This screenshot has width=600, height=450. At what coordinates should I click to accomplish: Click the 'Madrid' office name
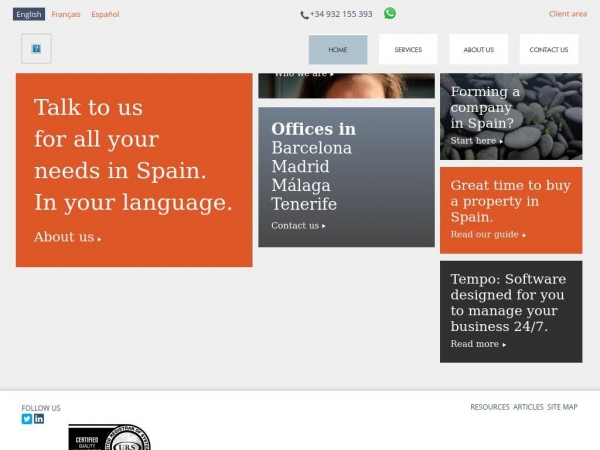click(300, 166)
